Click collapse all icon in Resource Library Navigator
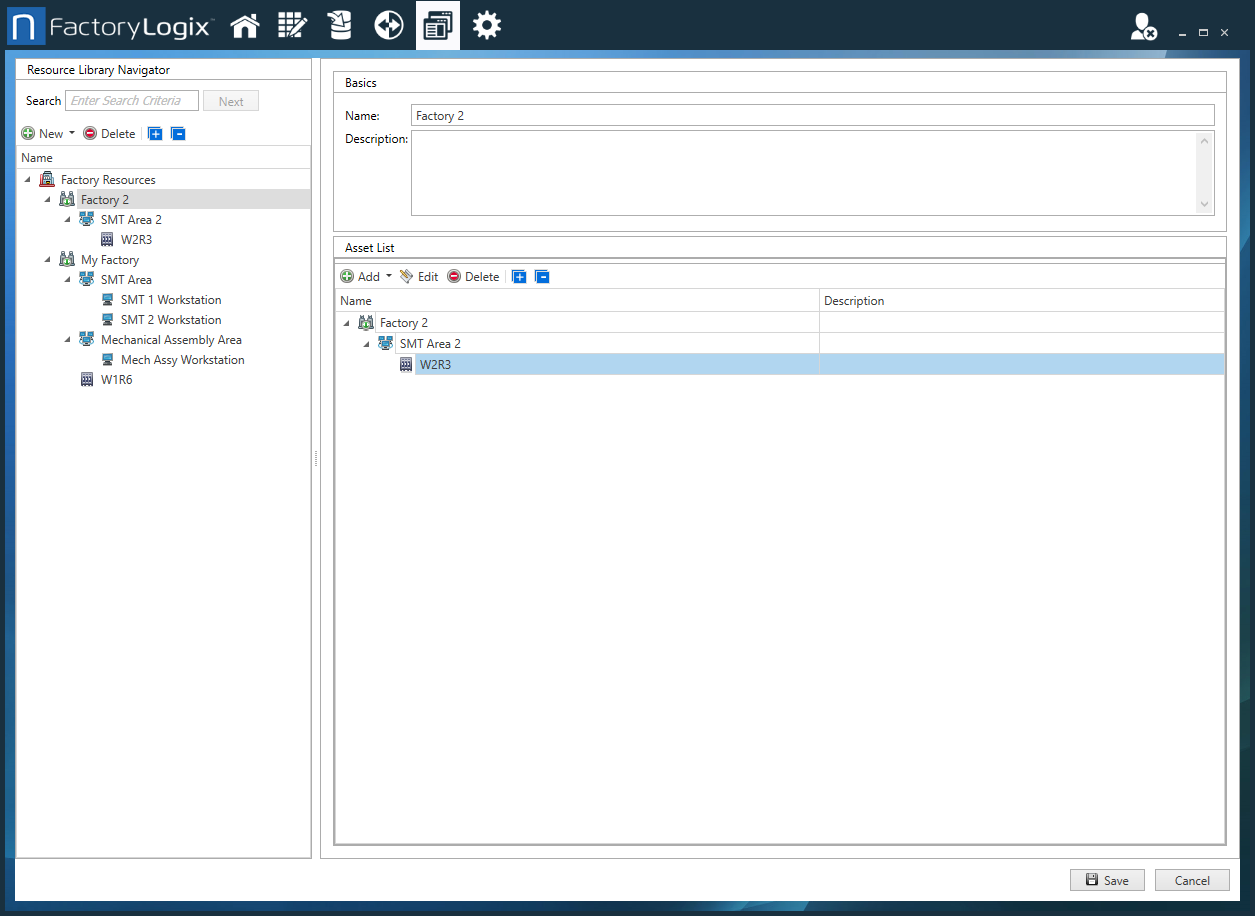 [x=178, y=134]
